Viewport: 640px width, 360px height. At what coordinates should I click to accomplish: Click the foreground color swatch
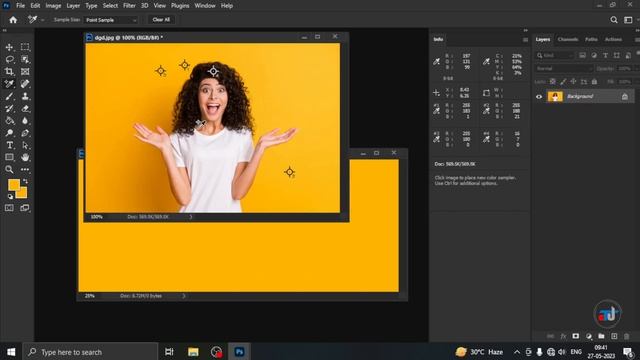[x=14, y=185]
